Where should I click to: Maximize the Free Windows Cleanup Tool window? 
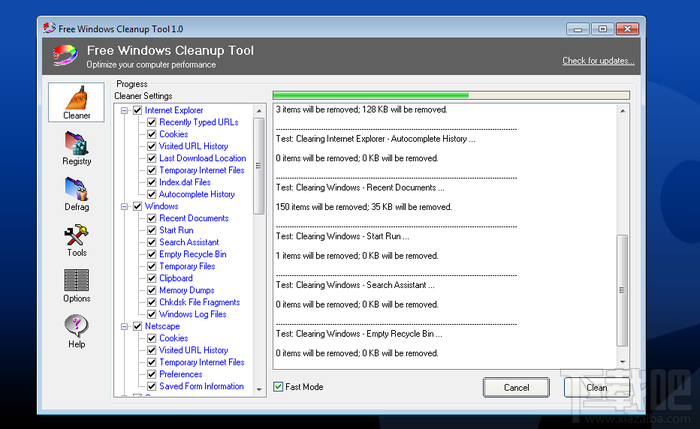coord(602,29)
